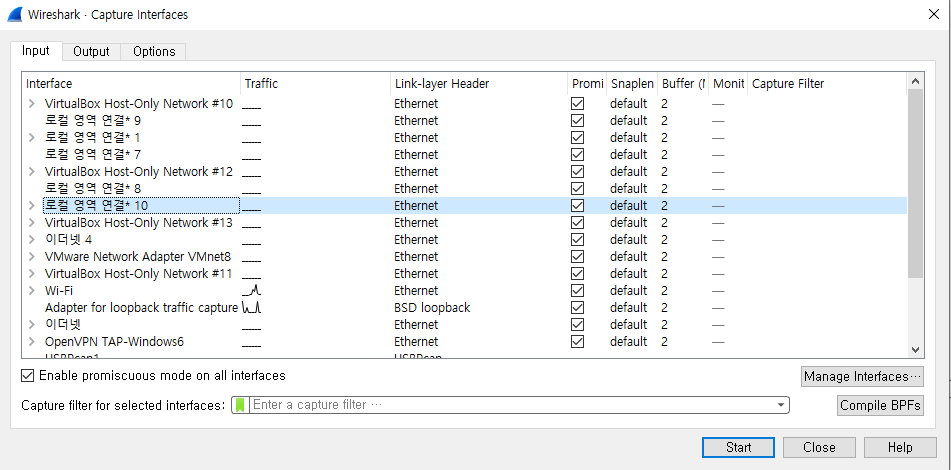Viewport: 951px width, 470px height.
Task: Sort by the Interface column header
Action: pyautogui.click(x=131, y=84)
